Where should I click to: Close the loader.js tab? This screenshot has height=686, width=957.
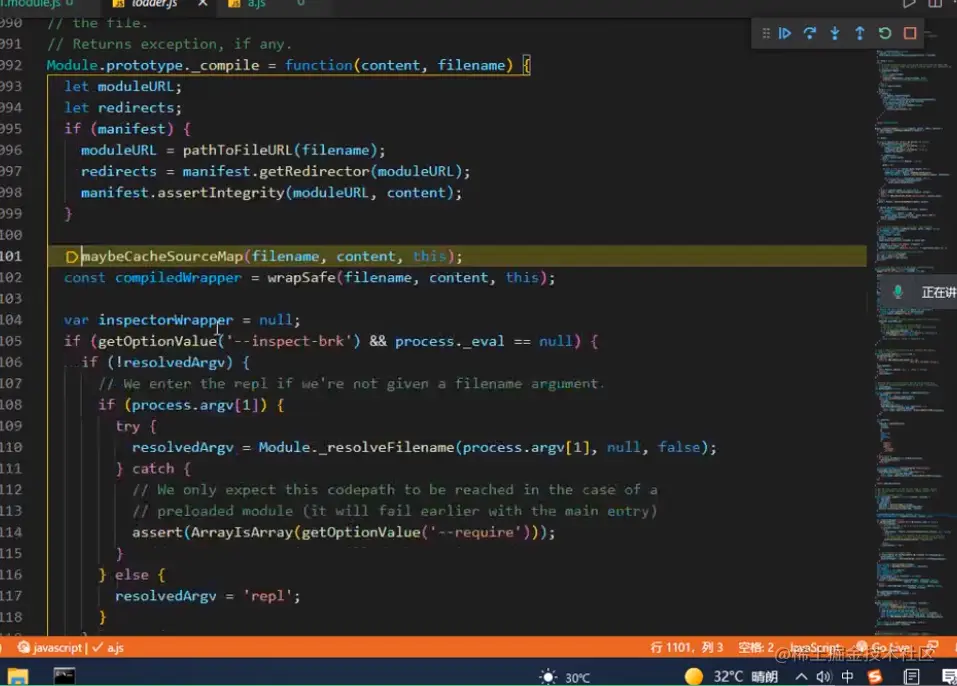point(203,4)
